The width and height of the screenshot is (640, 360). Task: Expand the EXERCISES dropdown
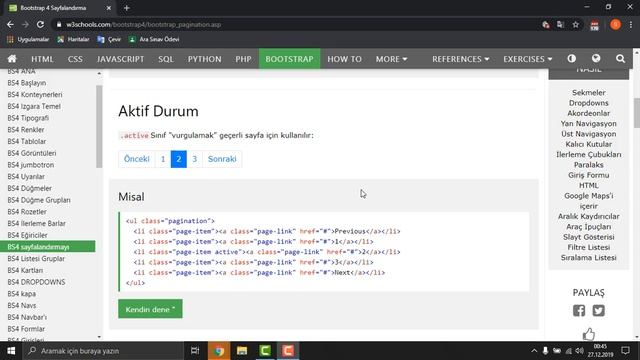(527, 59)
